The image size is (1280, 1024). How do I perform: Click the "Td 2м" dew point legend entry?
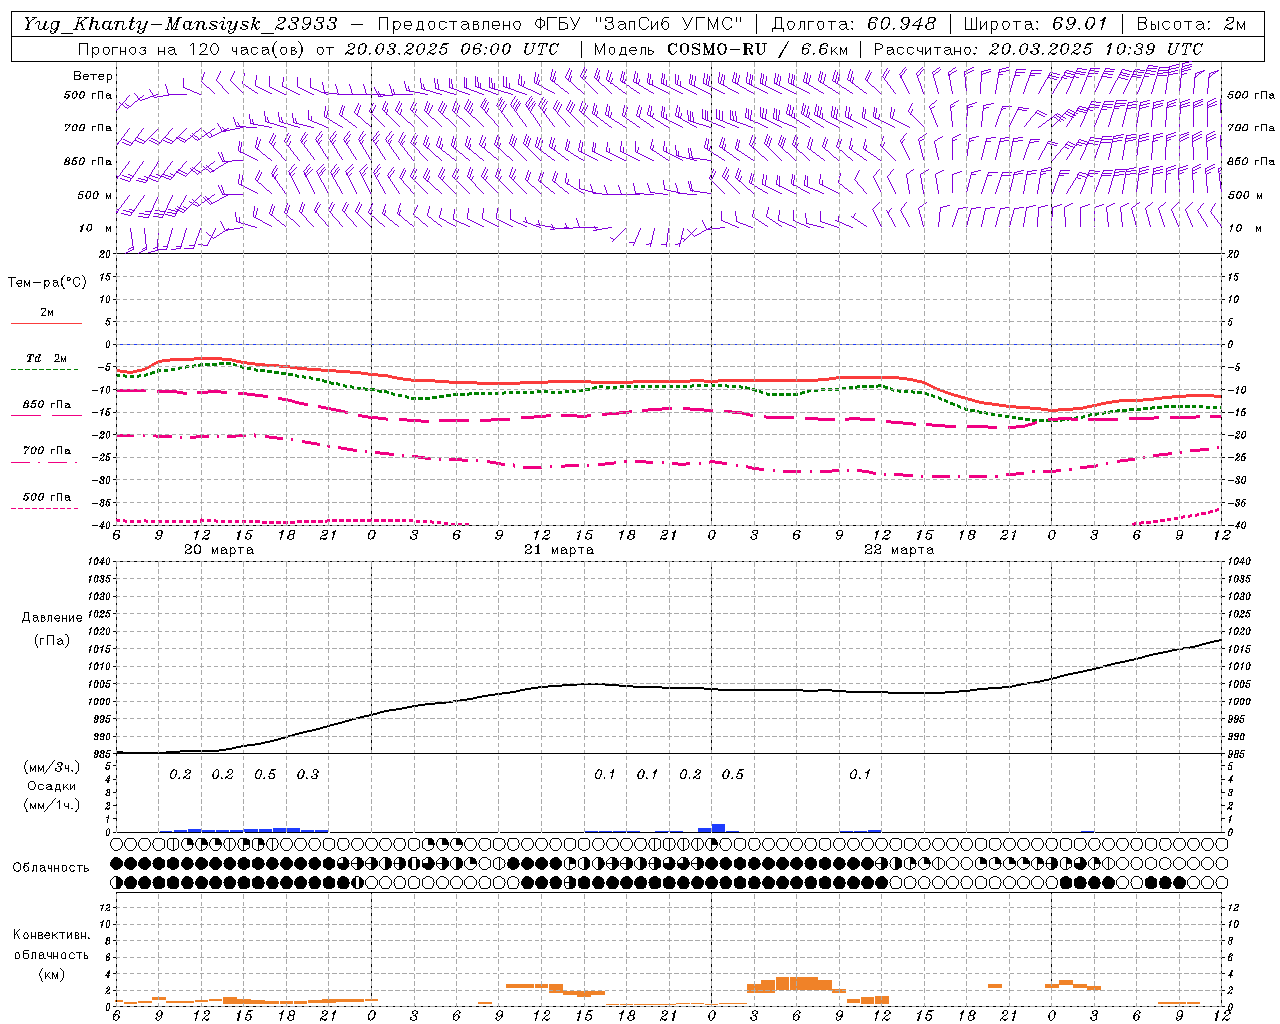click(x=47, y=358)
